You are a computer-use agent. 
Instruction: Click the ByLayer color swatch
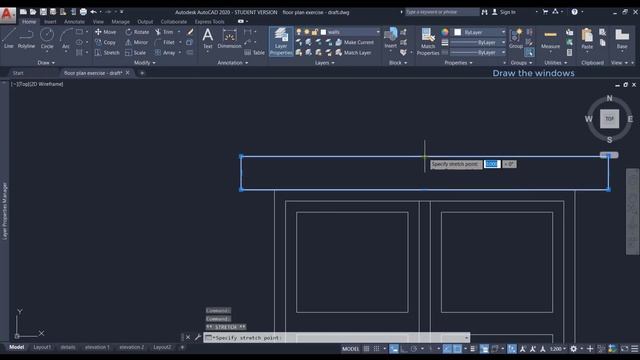tap(458, 32)
